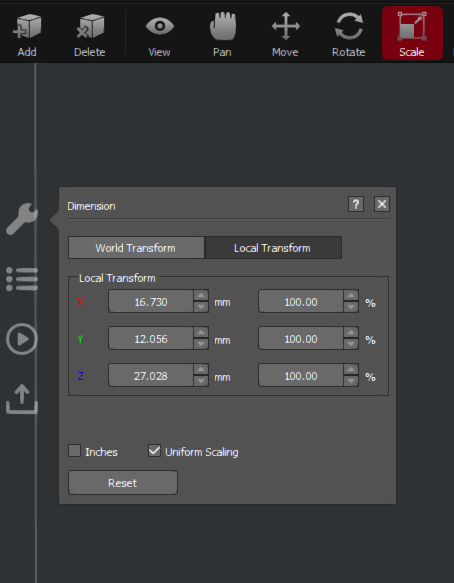
Task: Select the Local Transform tab
Action: pos(273,248)
